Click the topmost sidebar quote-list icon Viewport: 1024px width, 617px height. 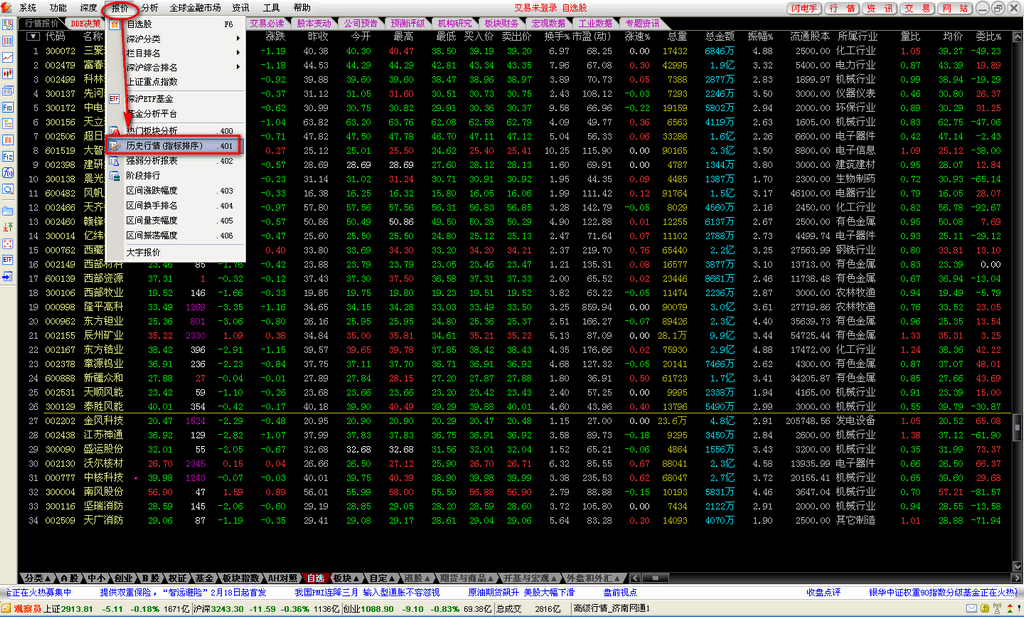7,25
